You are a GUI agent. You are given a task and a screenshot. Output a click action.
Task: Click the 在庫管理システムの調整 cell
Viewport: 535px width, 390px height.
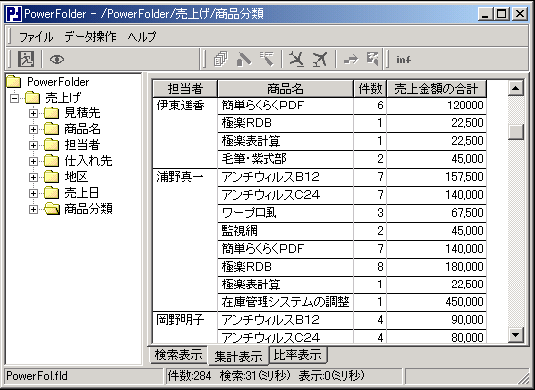coord(285,302)
